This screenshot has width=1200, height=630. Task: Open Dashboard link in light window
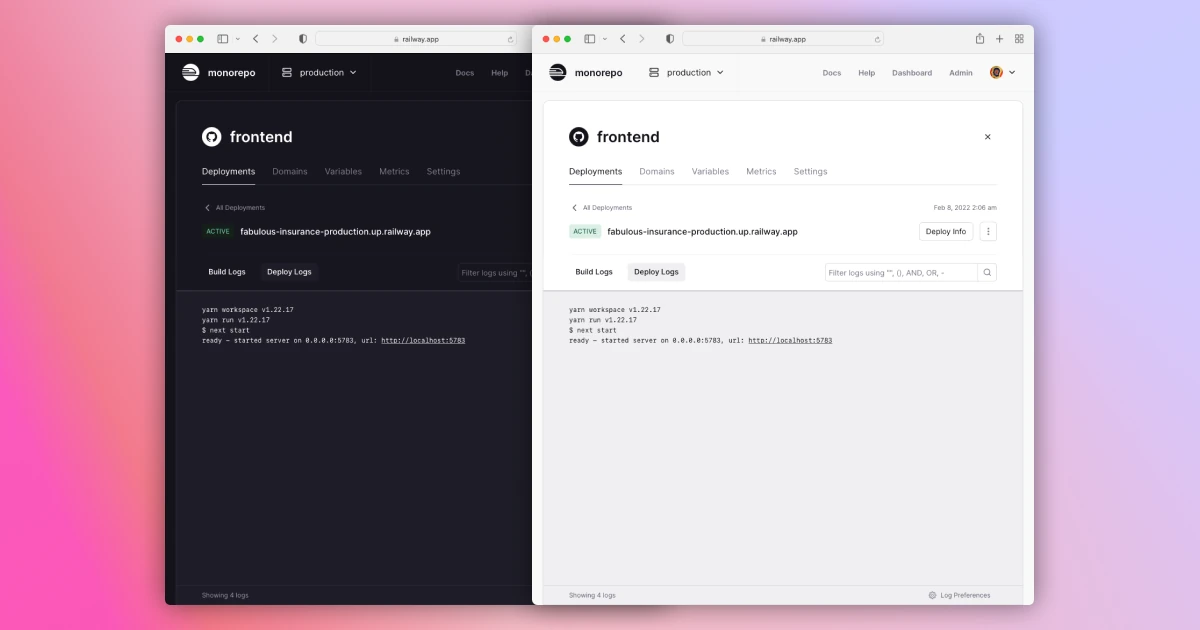pos(912,73)
